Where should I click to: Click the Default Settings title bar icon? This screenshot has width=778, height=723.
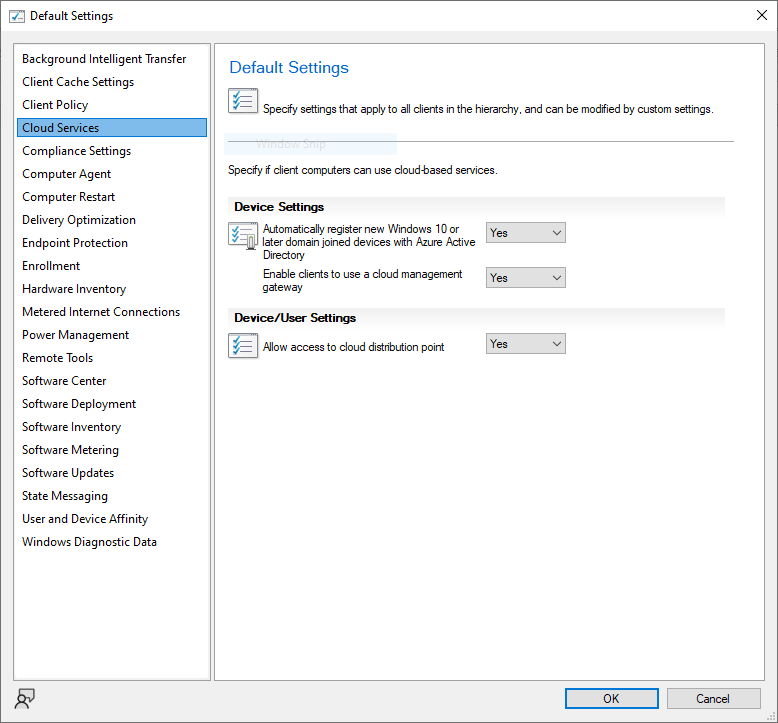[16, 16]
